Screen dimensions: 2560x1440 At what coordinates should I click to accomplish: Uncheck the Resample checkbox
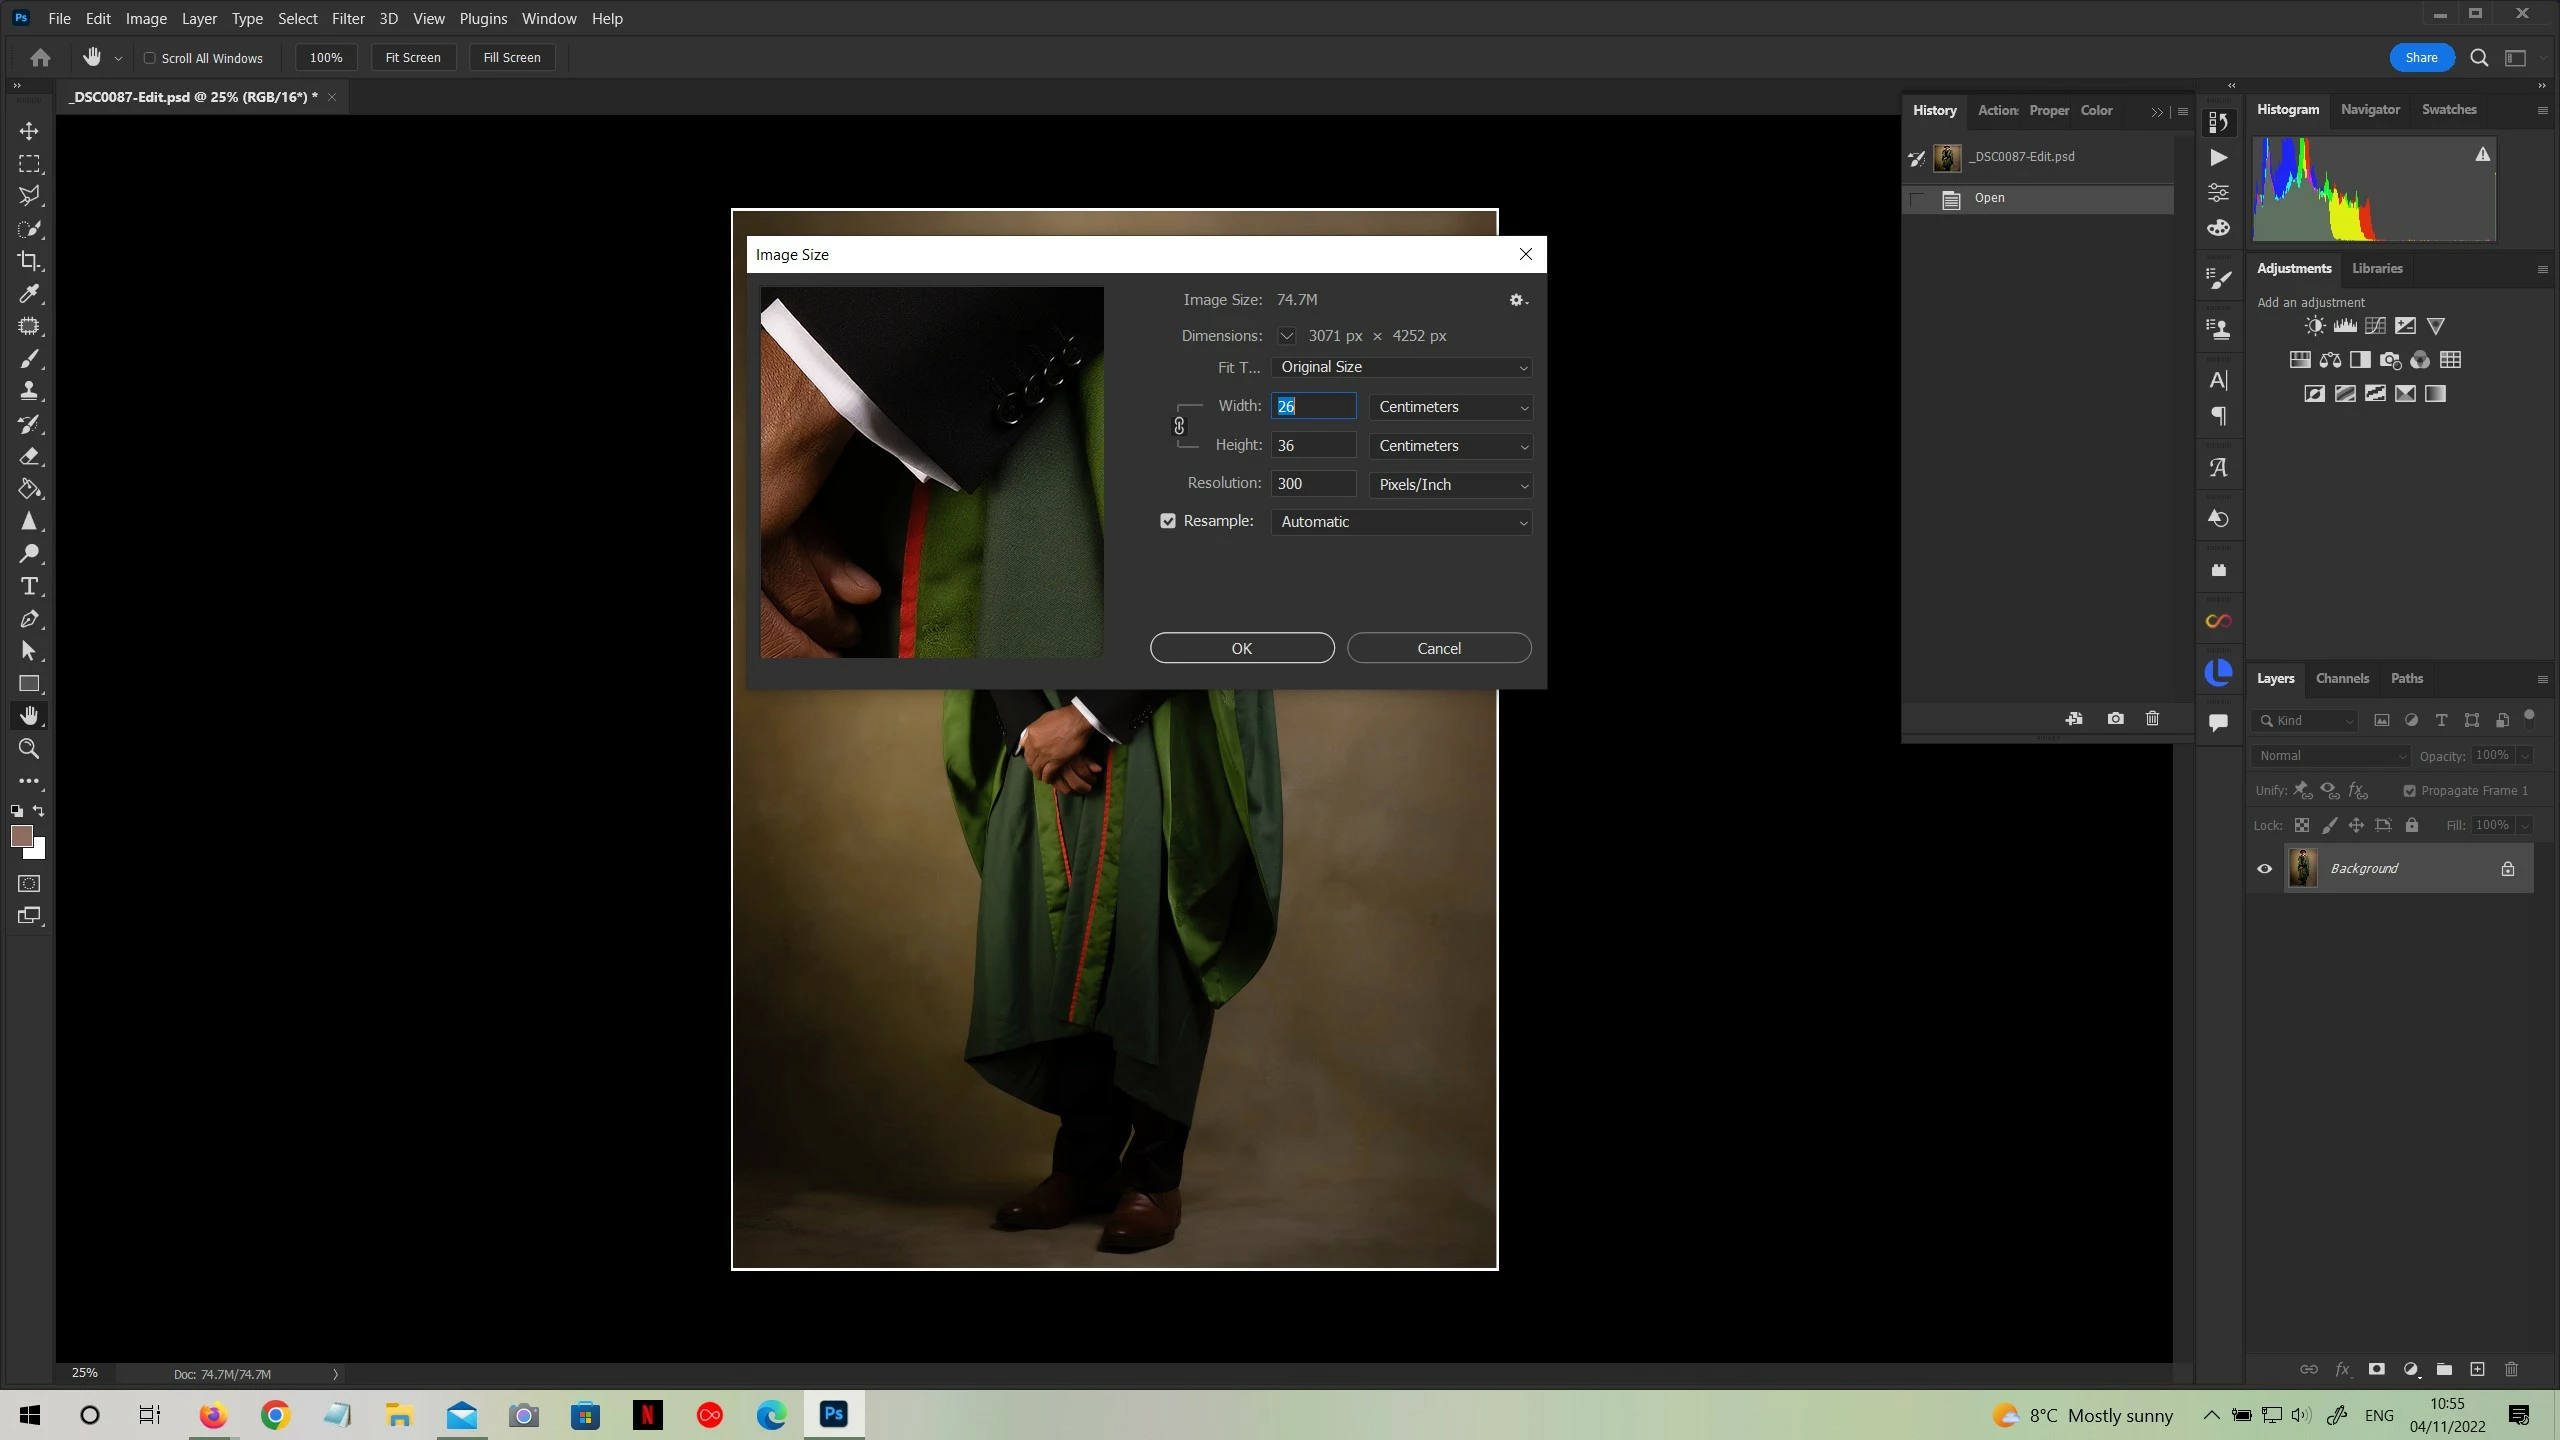(x=1167, y=521)
